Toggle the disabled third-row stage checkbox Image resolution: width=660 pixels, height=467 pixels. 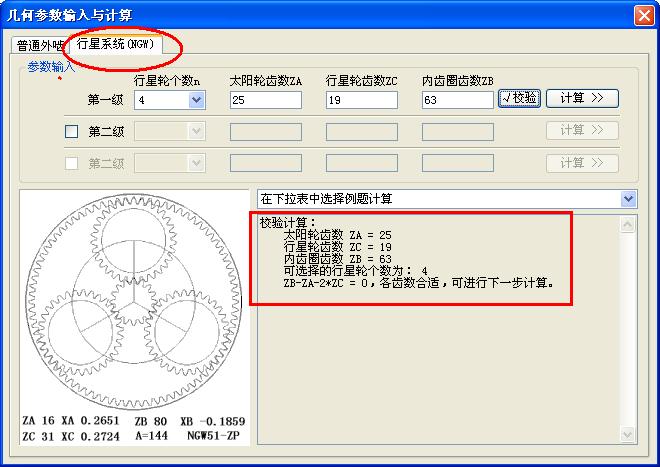(x=72, y=163)
